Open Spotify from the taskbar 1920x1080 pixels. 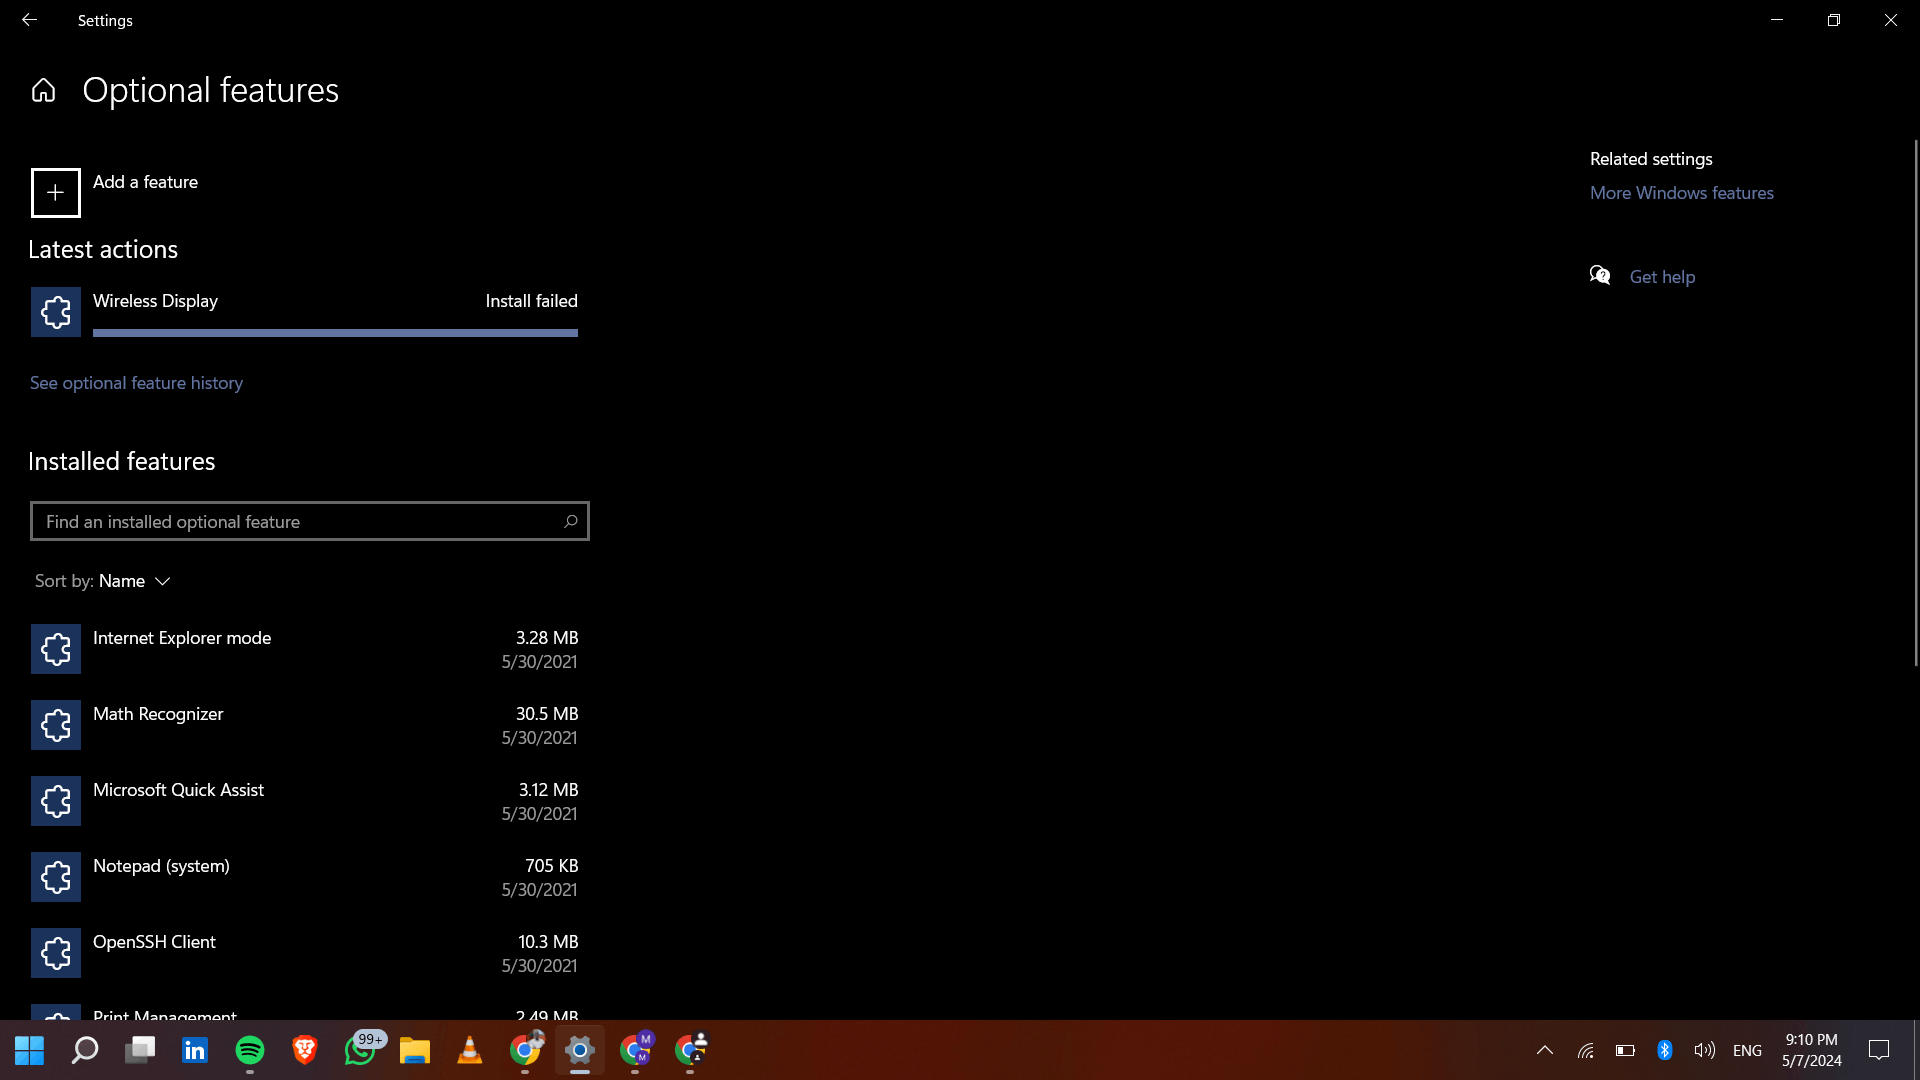click(250, 1050)
